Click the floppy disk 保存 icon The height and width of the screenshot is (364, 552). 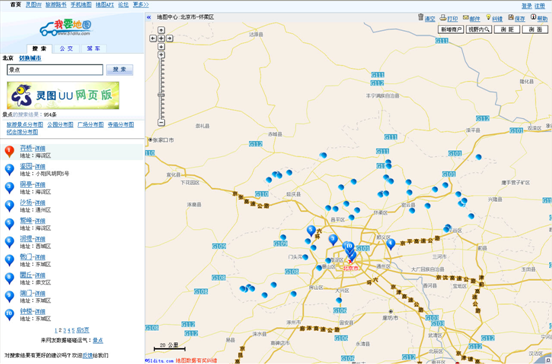[x=511, y=17]
